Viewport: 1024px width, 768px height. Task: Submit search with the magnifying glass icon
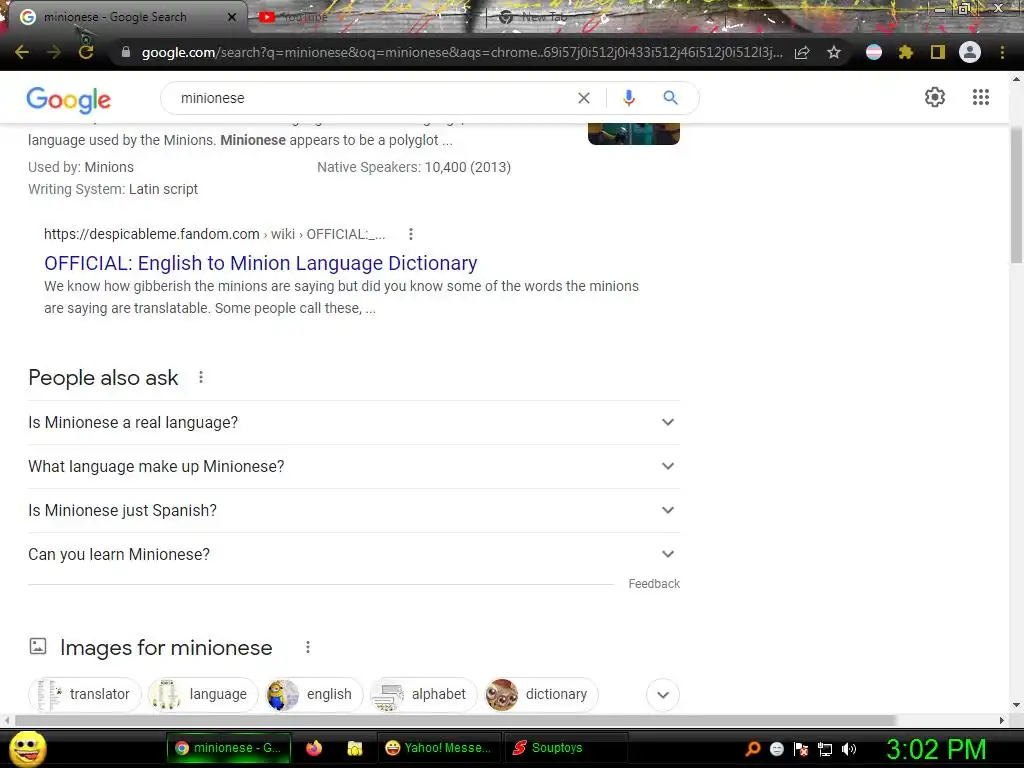point(670,98)
